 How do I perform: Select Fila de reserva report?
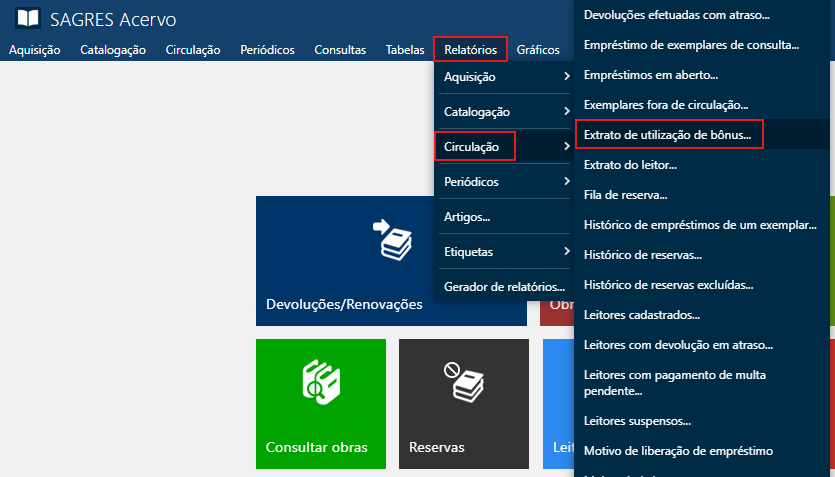[625, 194]
